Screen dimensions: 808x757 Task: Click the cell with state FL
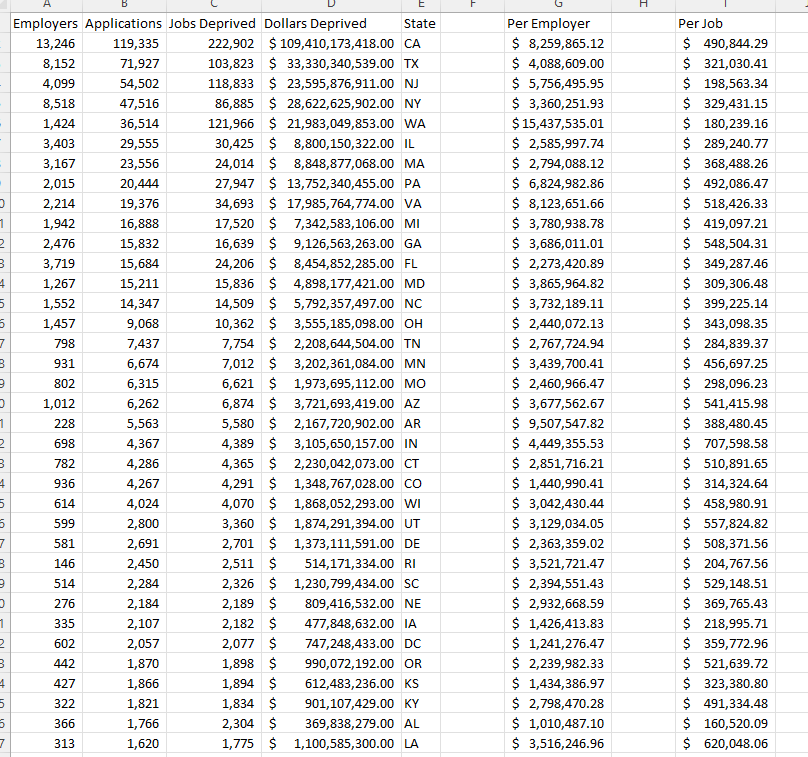pyautogui.click(x=421, y=264)
